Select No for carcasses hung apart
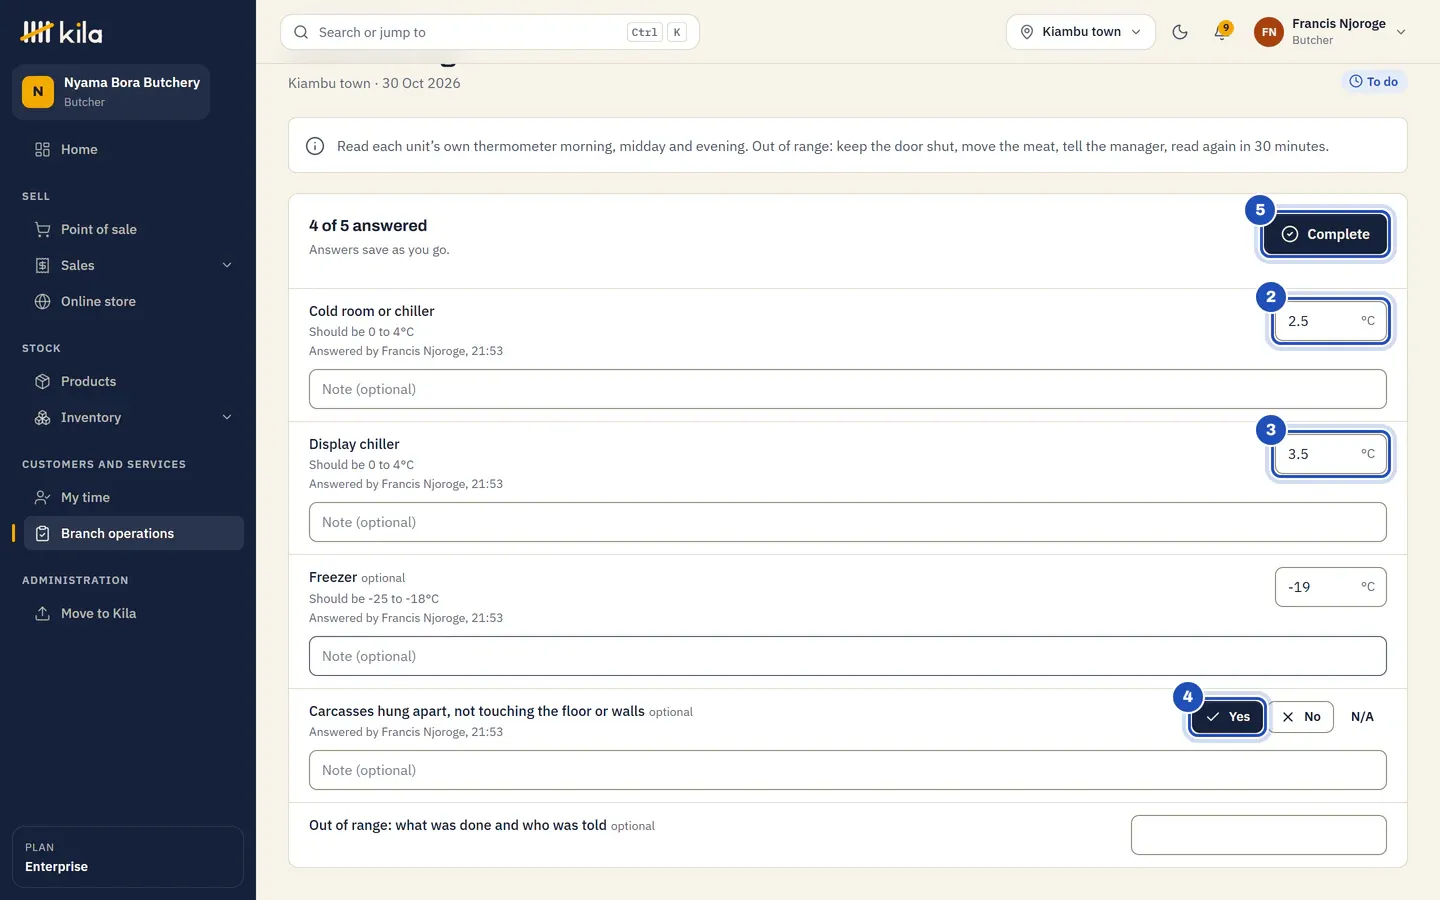The image size is (1440, 900). 1301,717
